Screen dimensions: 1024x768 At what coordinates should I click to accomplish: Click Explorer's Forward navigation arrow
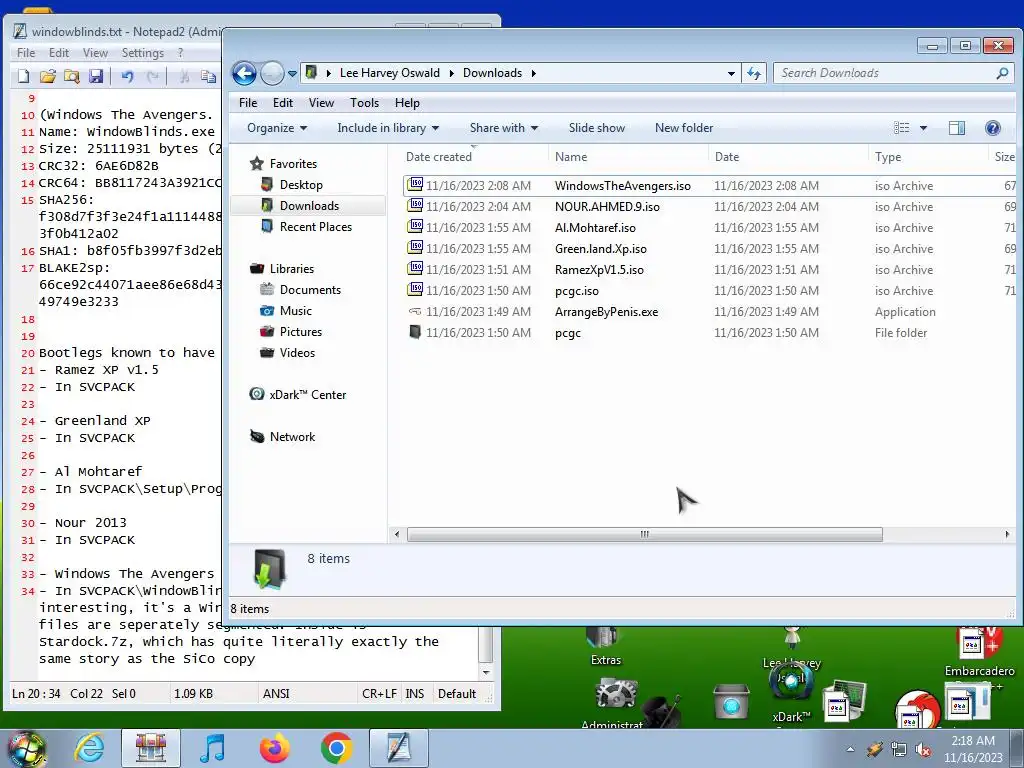(x=272, y=73)
